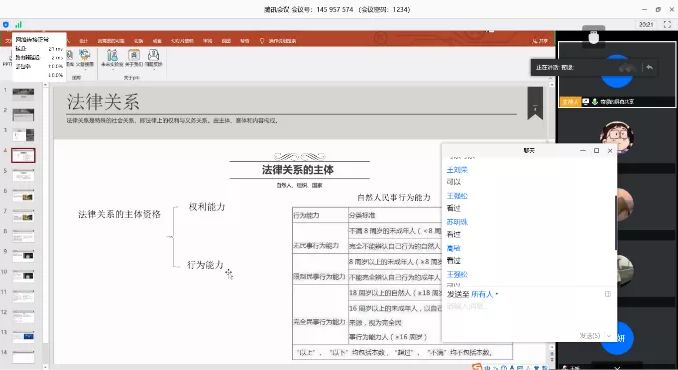Click the Sogou input method icon
The image size is (678, 370).
click(477, 367)
